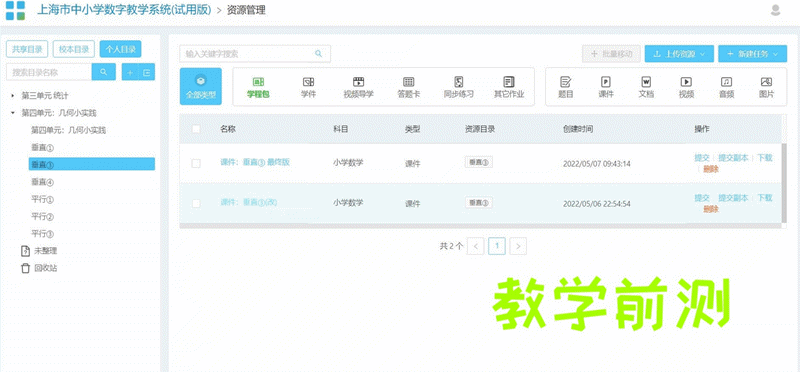
Task: Click resource directory tag in 2022/05/07 row
Action: [x=479, y=162]
